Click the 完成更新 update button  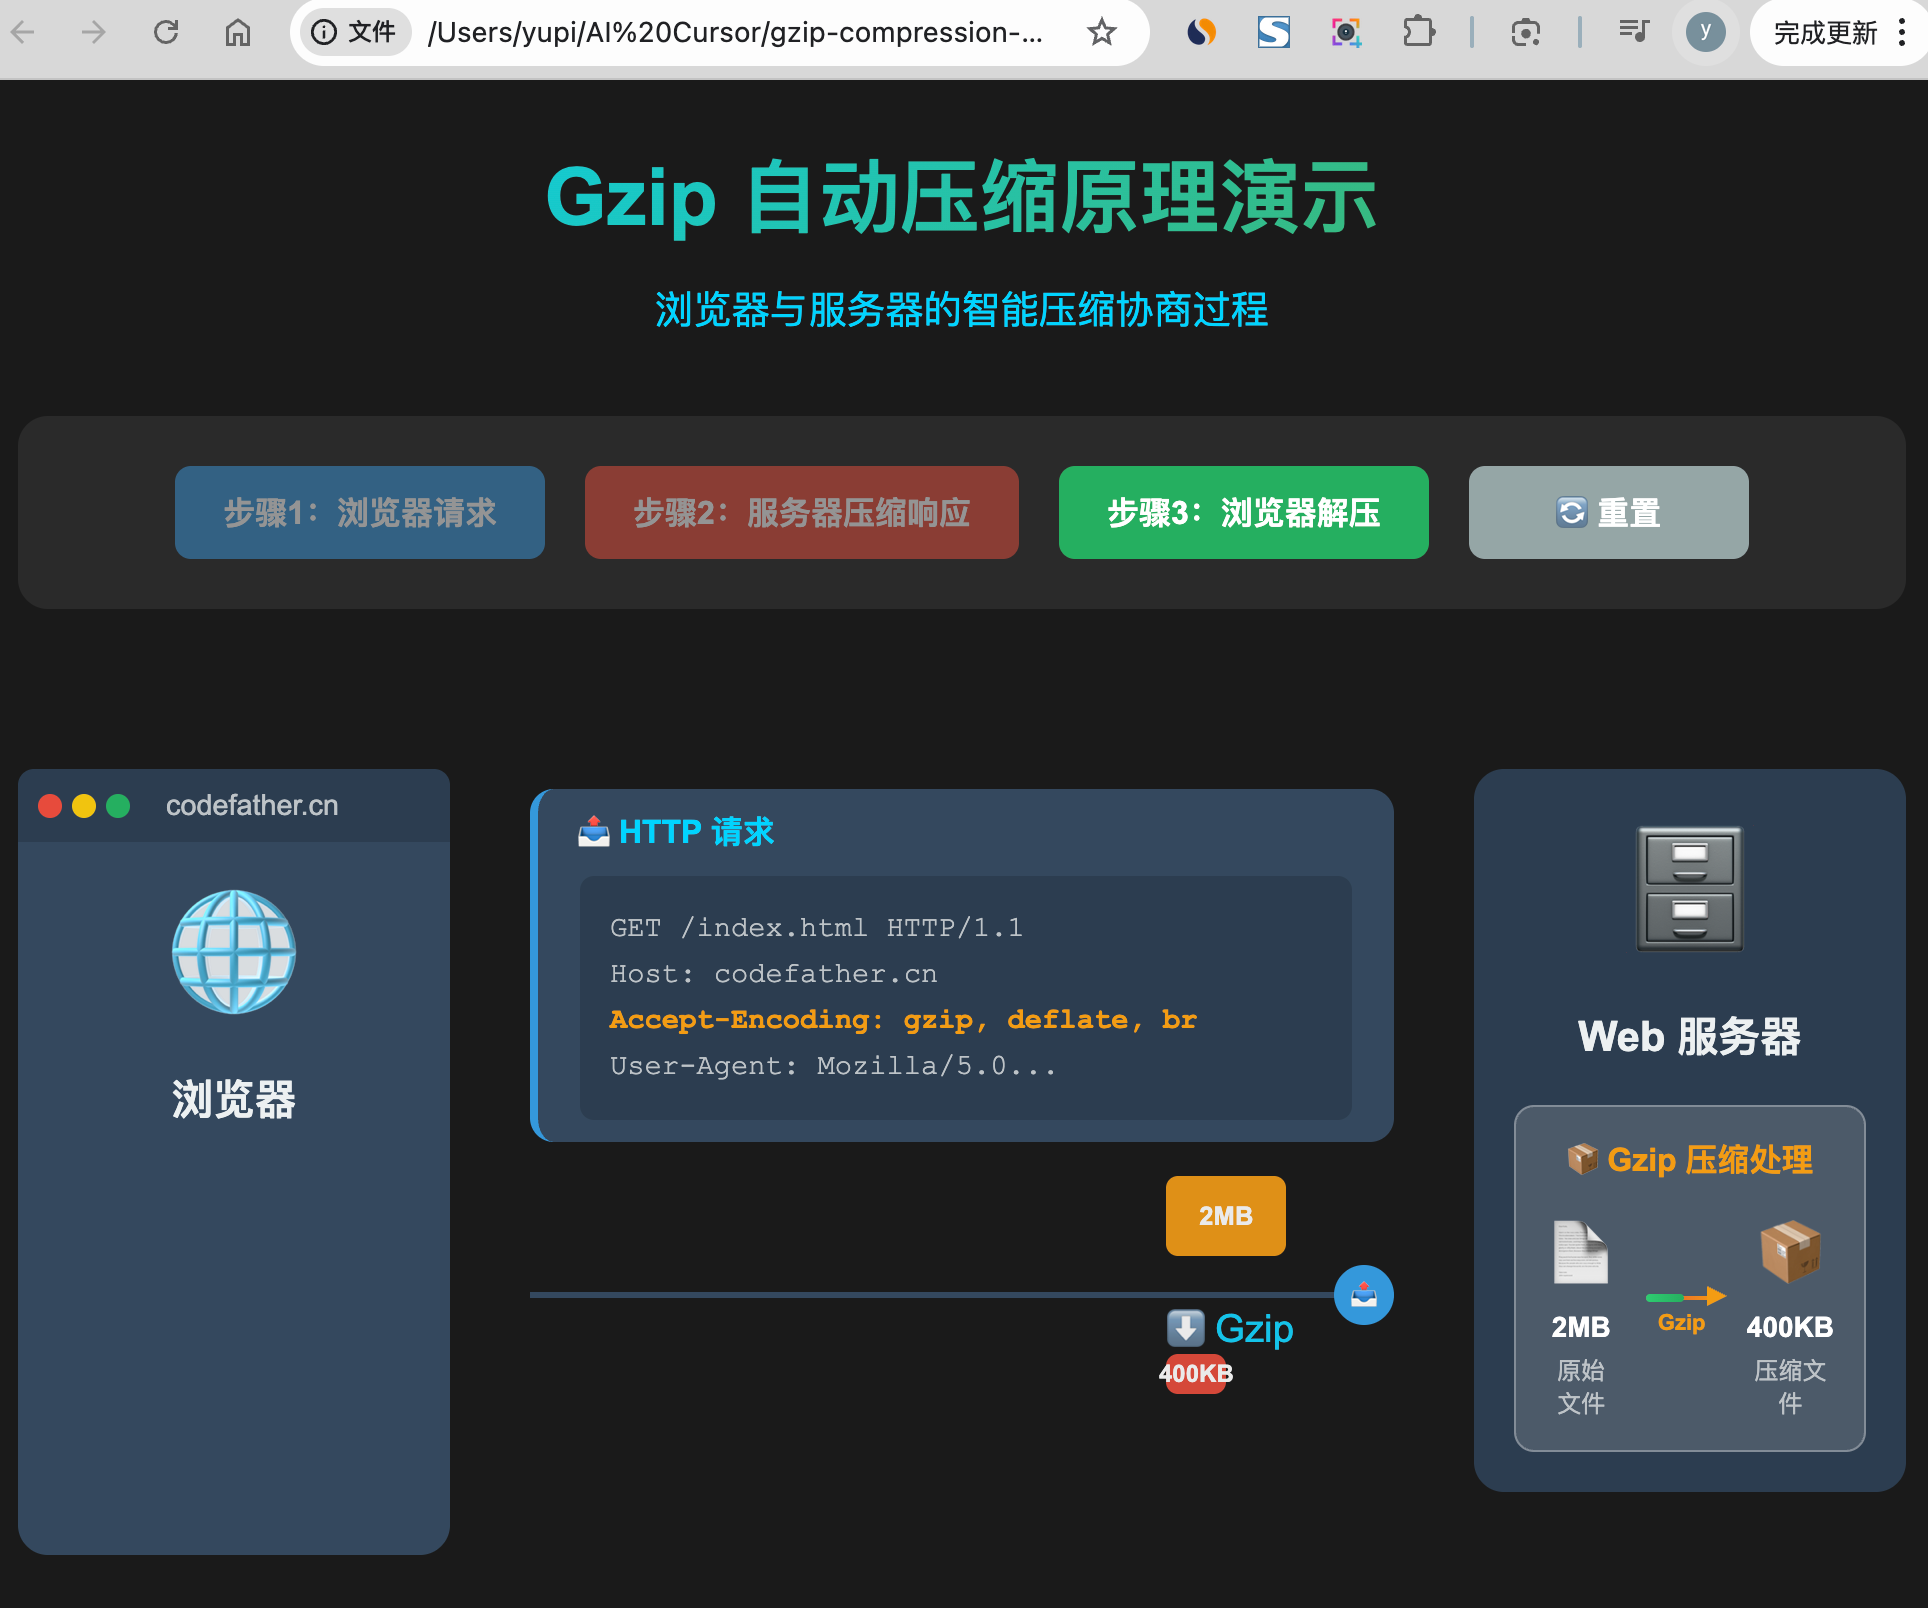point(1825,33)
